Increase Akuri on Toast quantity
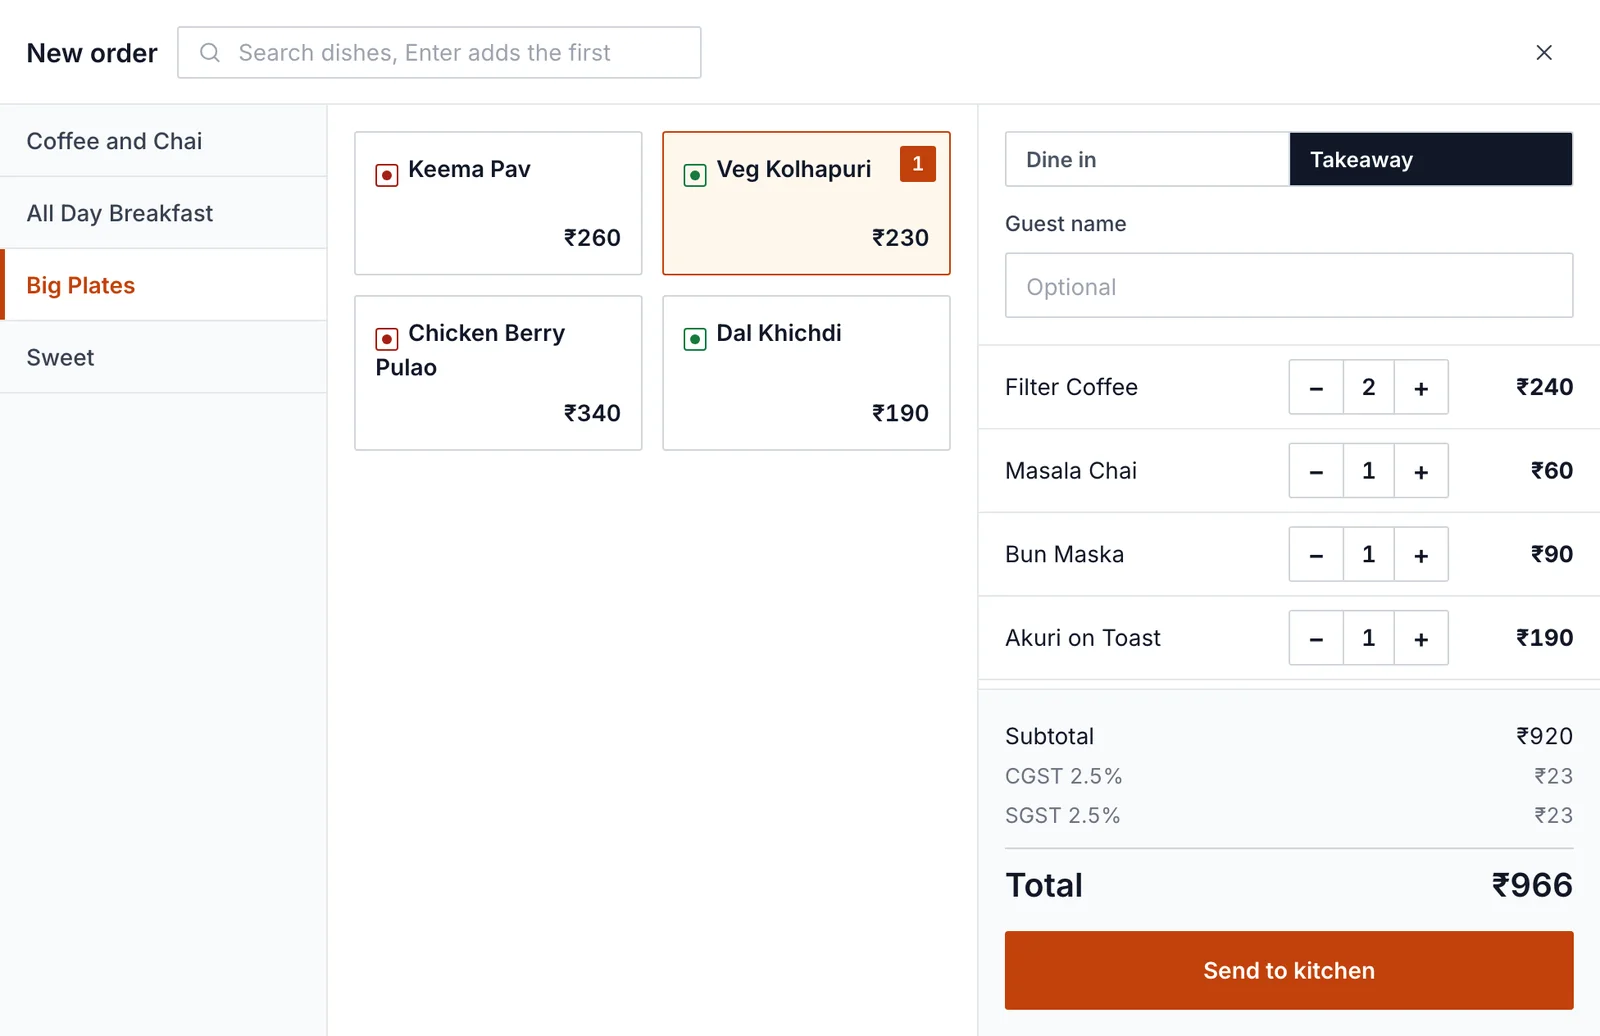1600x1036 pixels. tap(1421, 638)
